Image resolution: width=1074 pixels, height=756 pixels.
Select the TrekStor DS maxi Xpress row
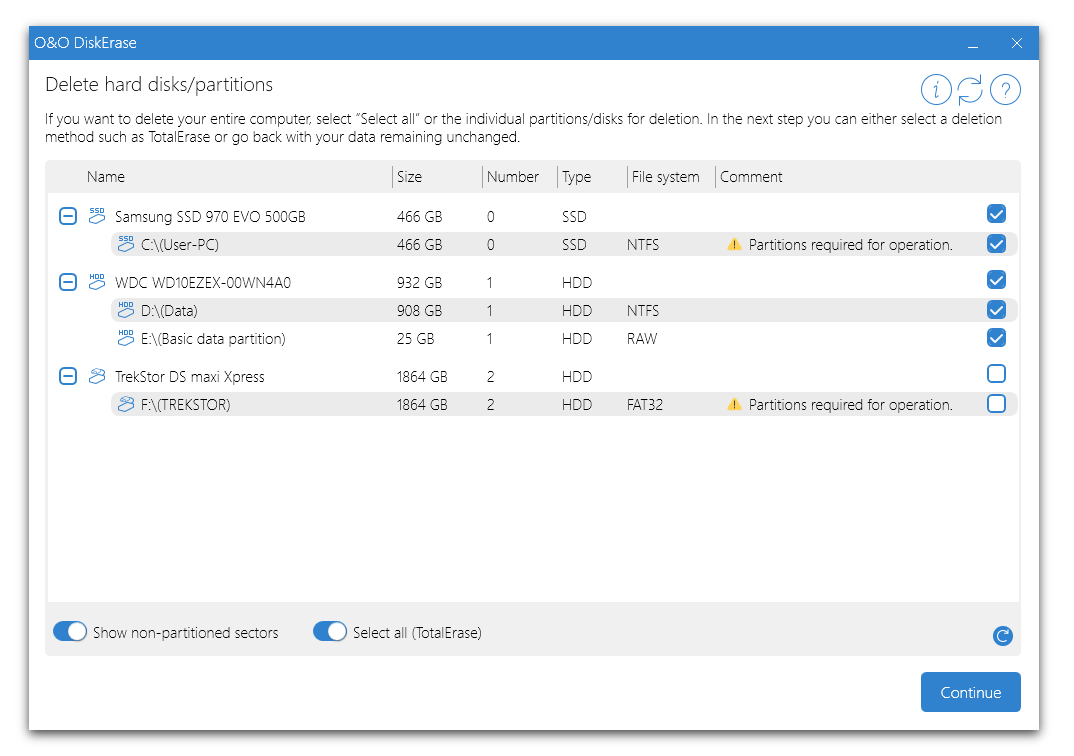tap(533, 377)
